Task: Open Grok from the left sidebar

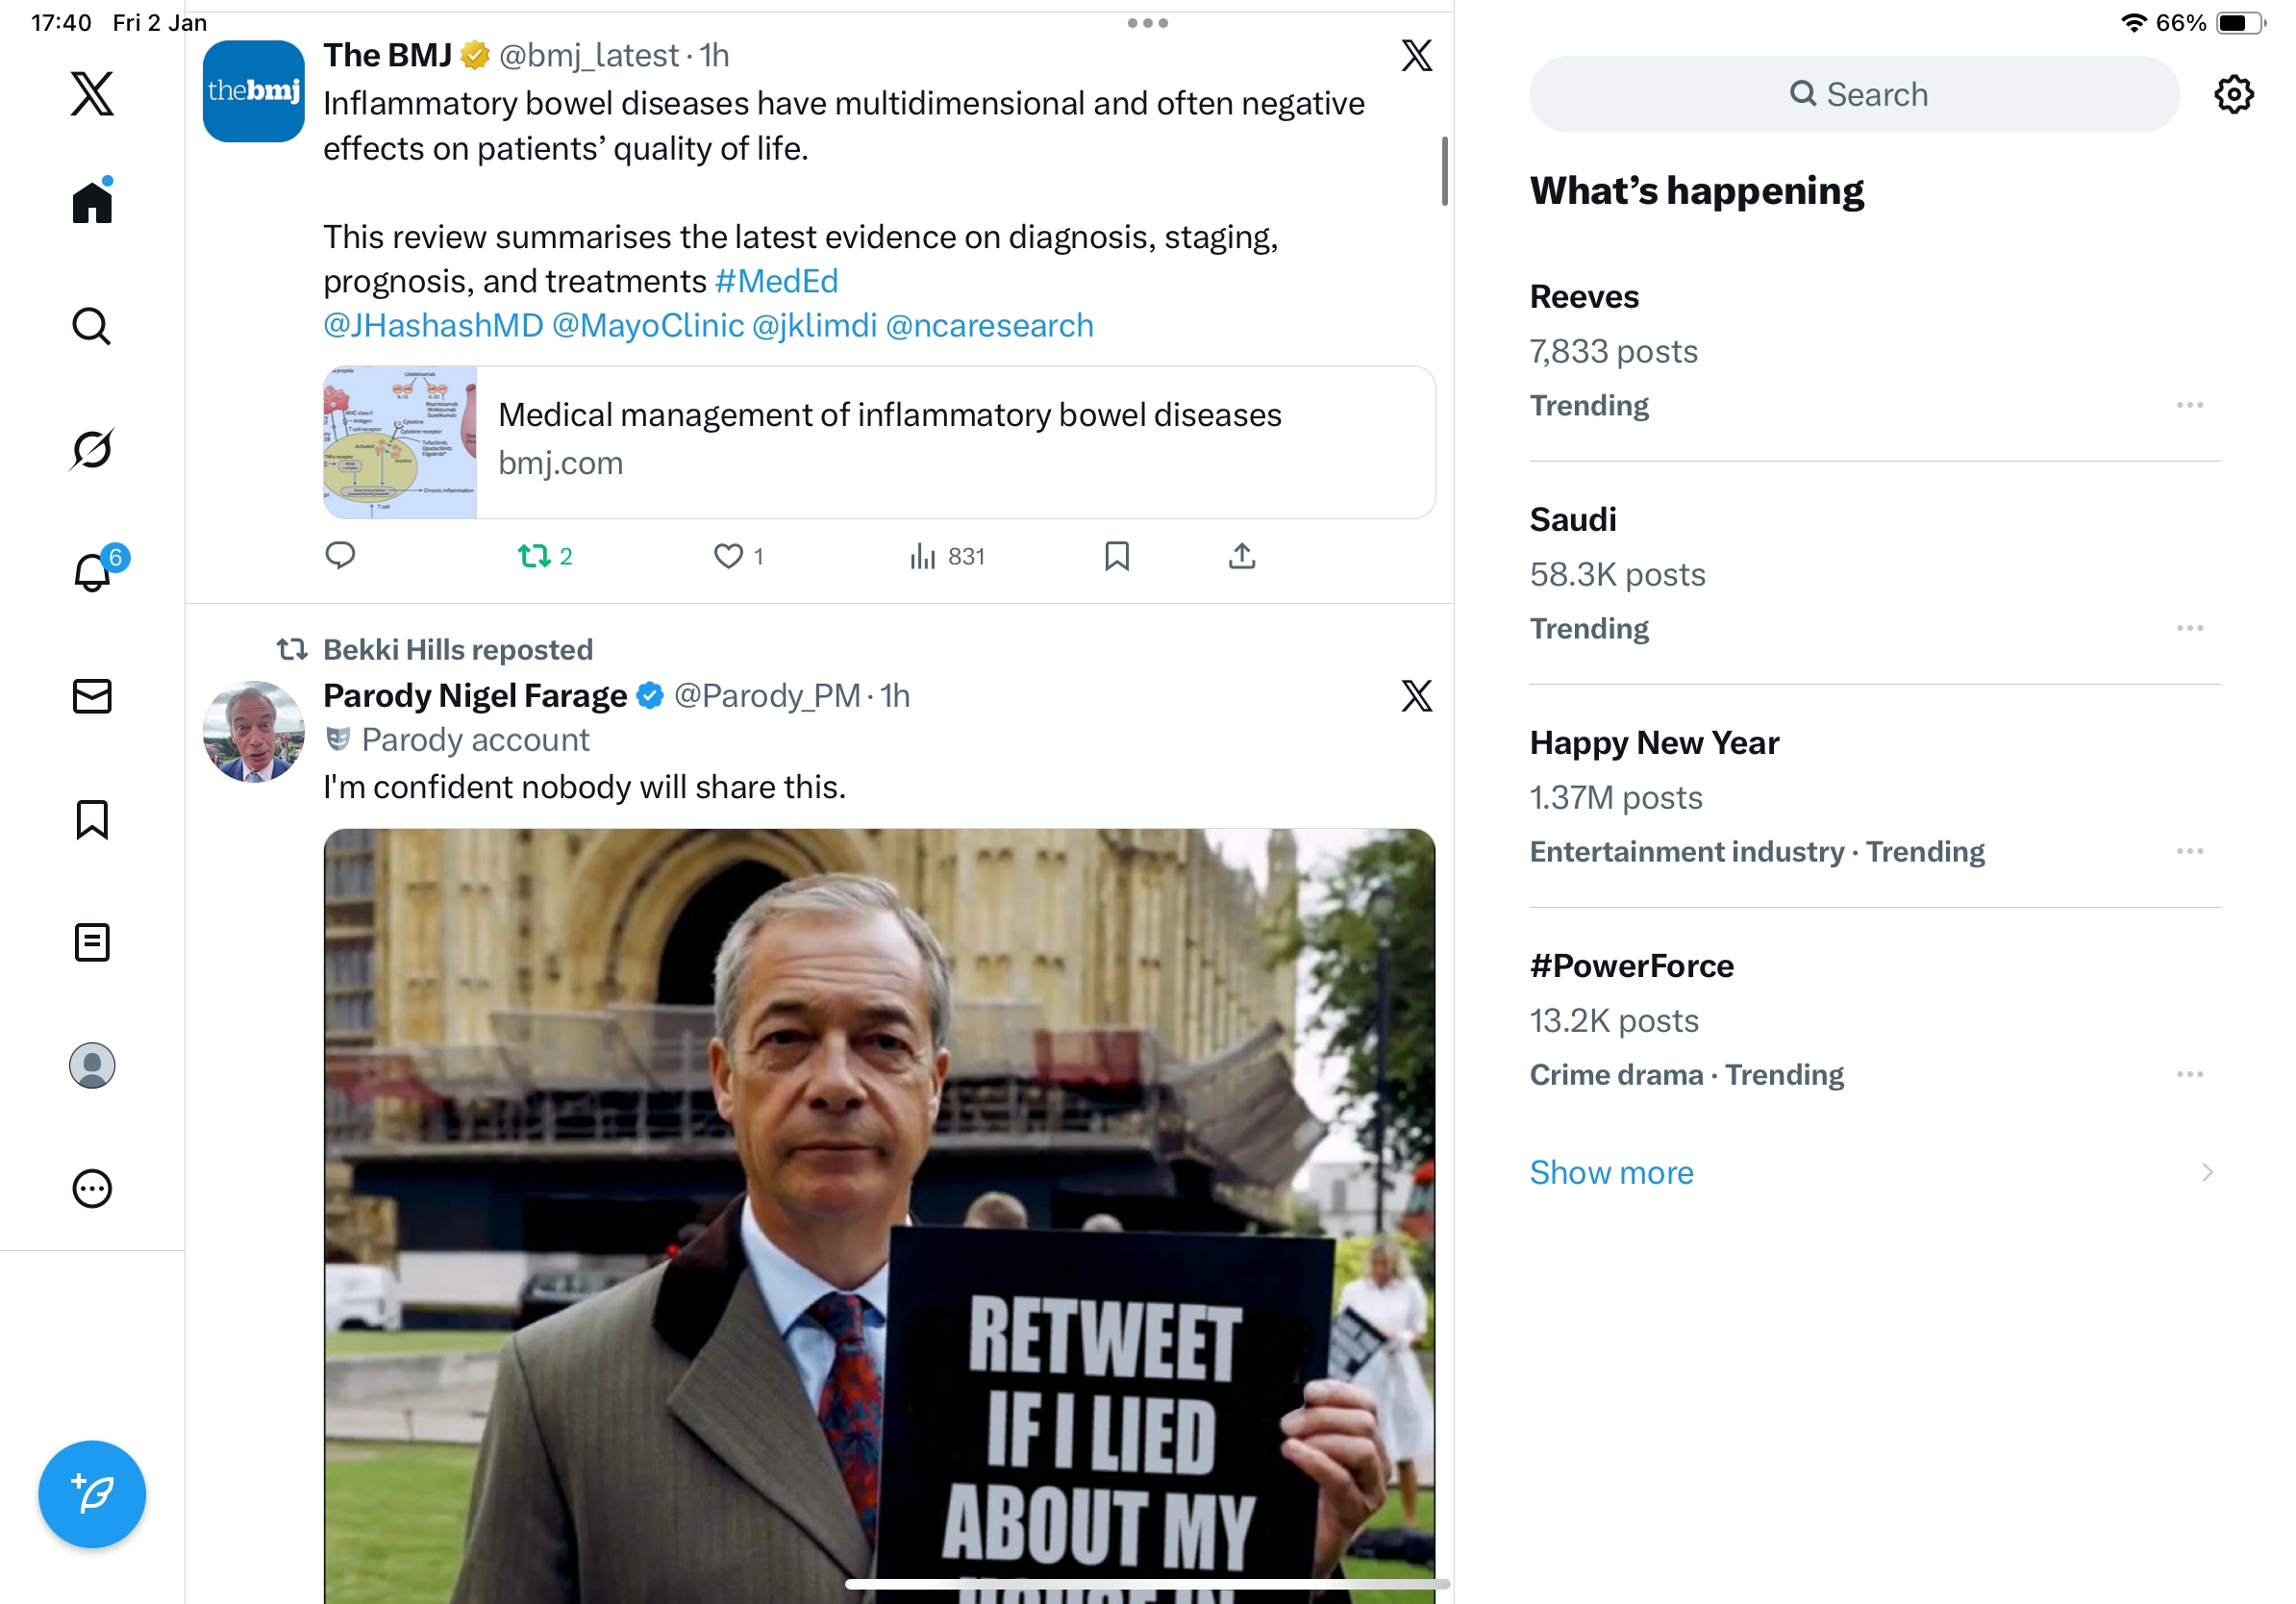Action: (x=92, y=449)
